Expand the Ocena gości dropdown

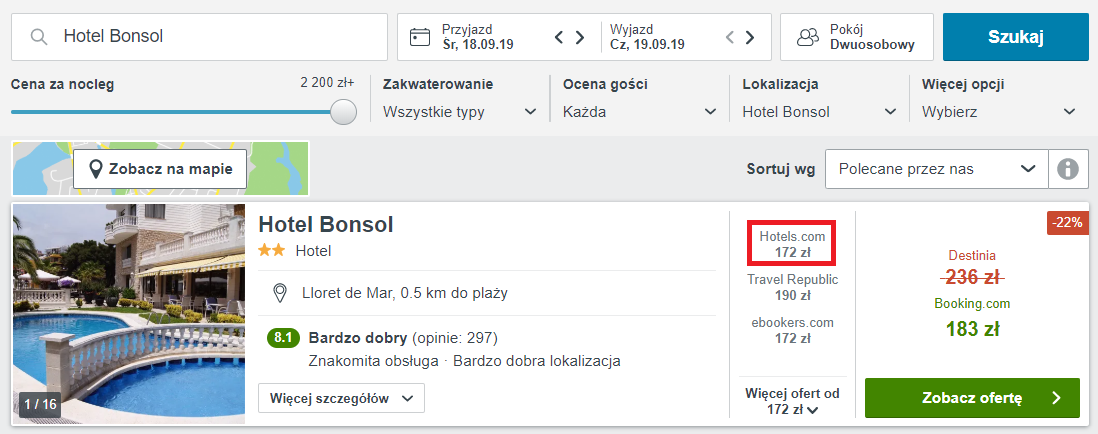point(640,112)
